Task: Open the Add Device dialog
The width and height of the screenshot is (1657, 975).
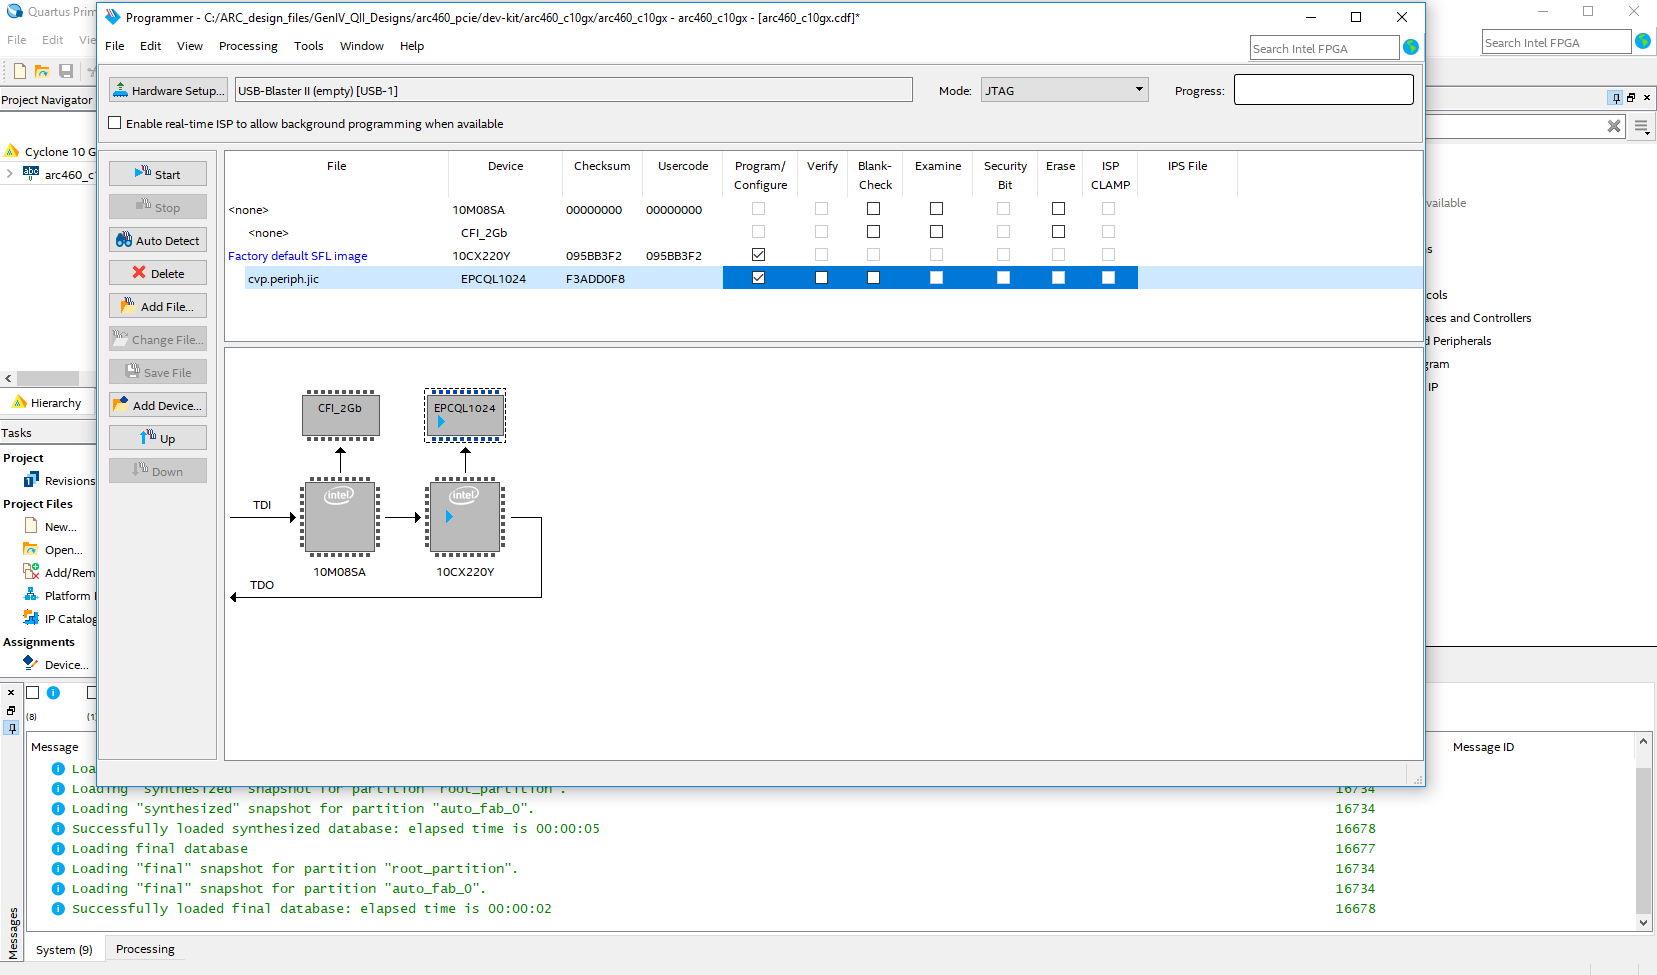Action: [x=158, y=405]
